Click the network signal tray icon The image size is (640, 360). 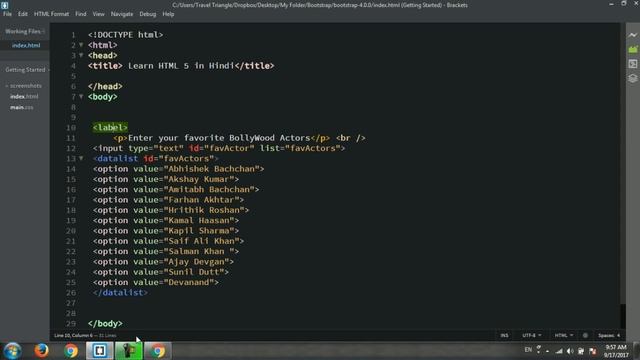559,351
